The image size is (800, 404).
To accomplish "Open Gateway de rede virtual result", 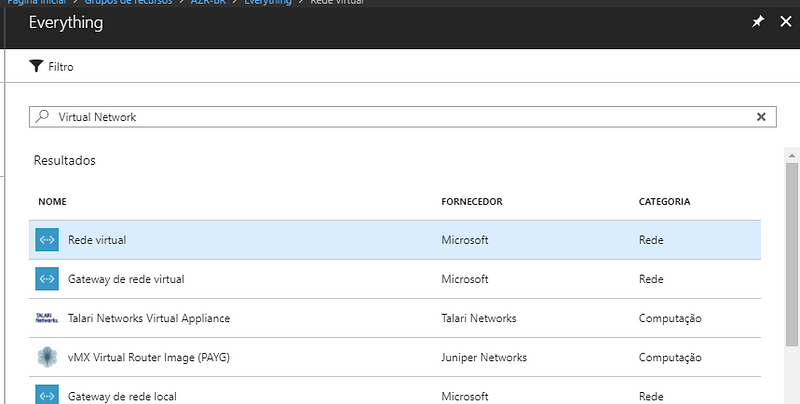I will point(395,279).
